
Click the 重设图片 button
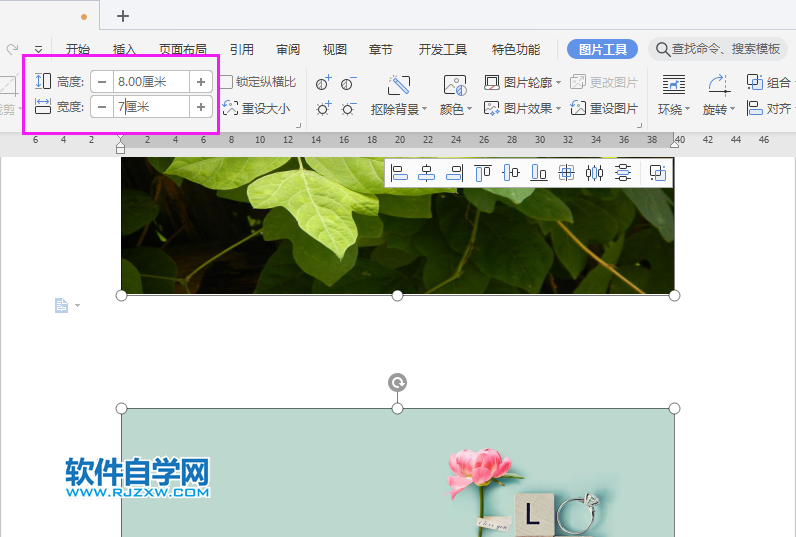[x=604, y=108]
